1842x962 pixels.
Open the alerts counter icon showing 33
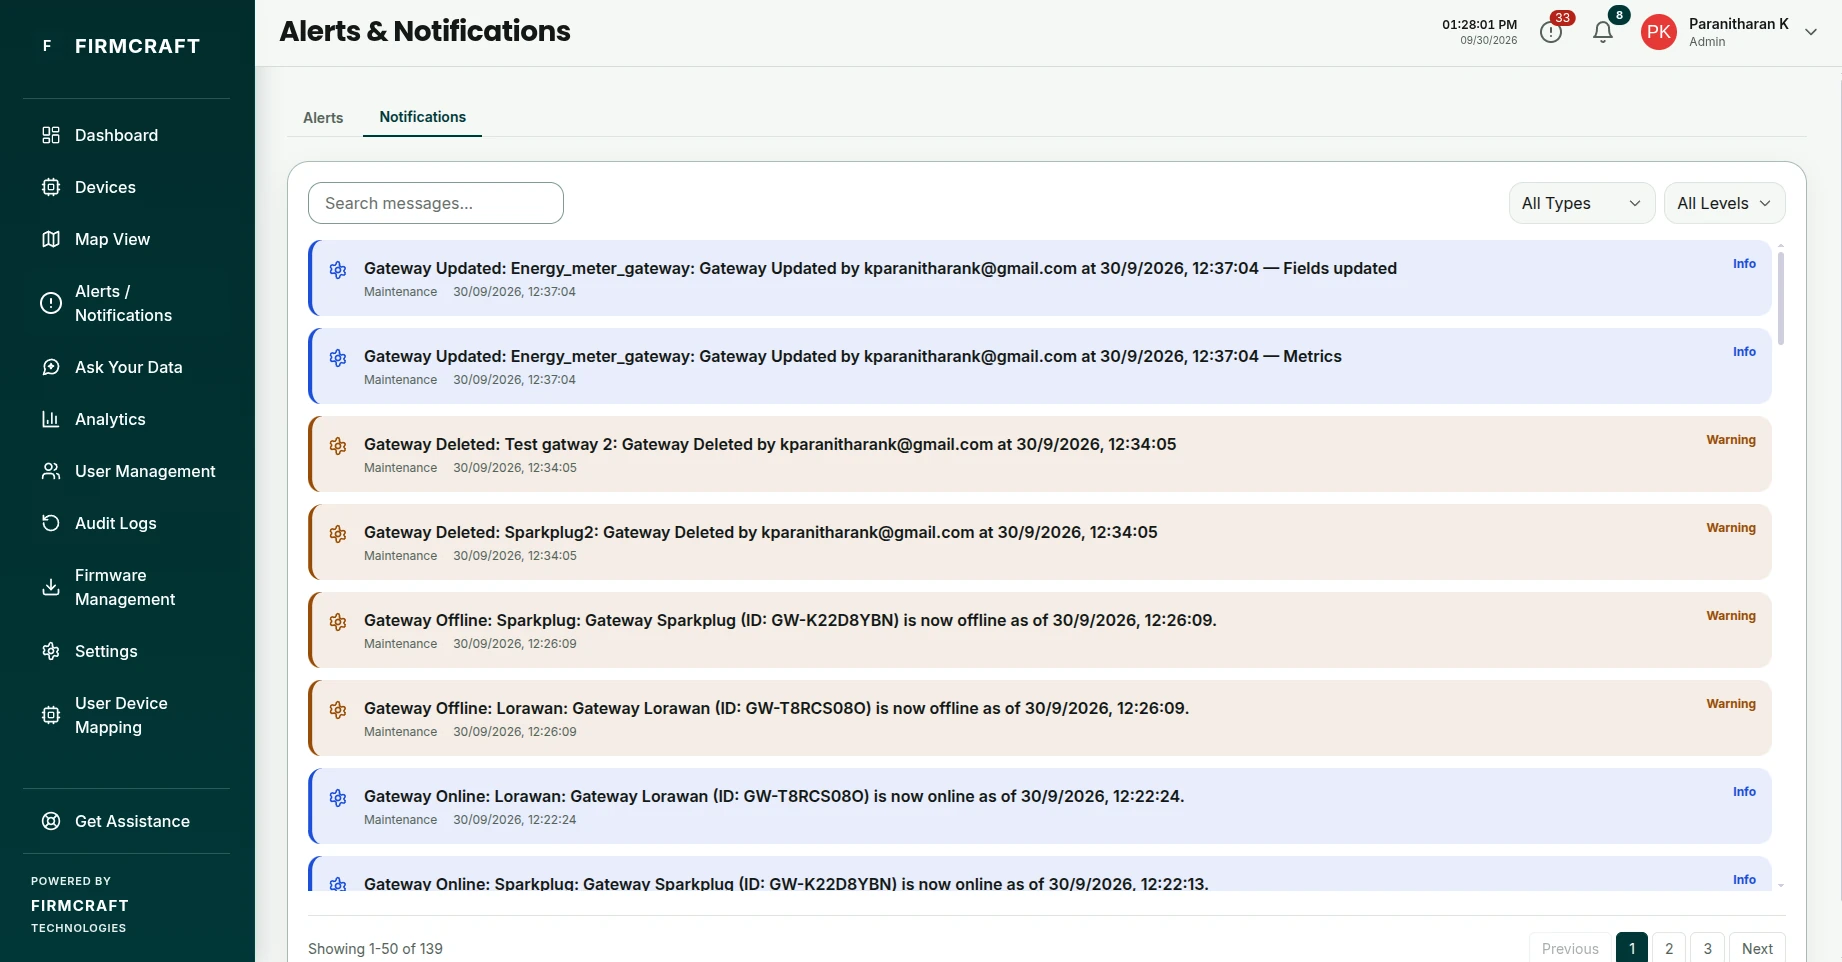pyautogui.click(x=1551, y=32)
